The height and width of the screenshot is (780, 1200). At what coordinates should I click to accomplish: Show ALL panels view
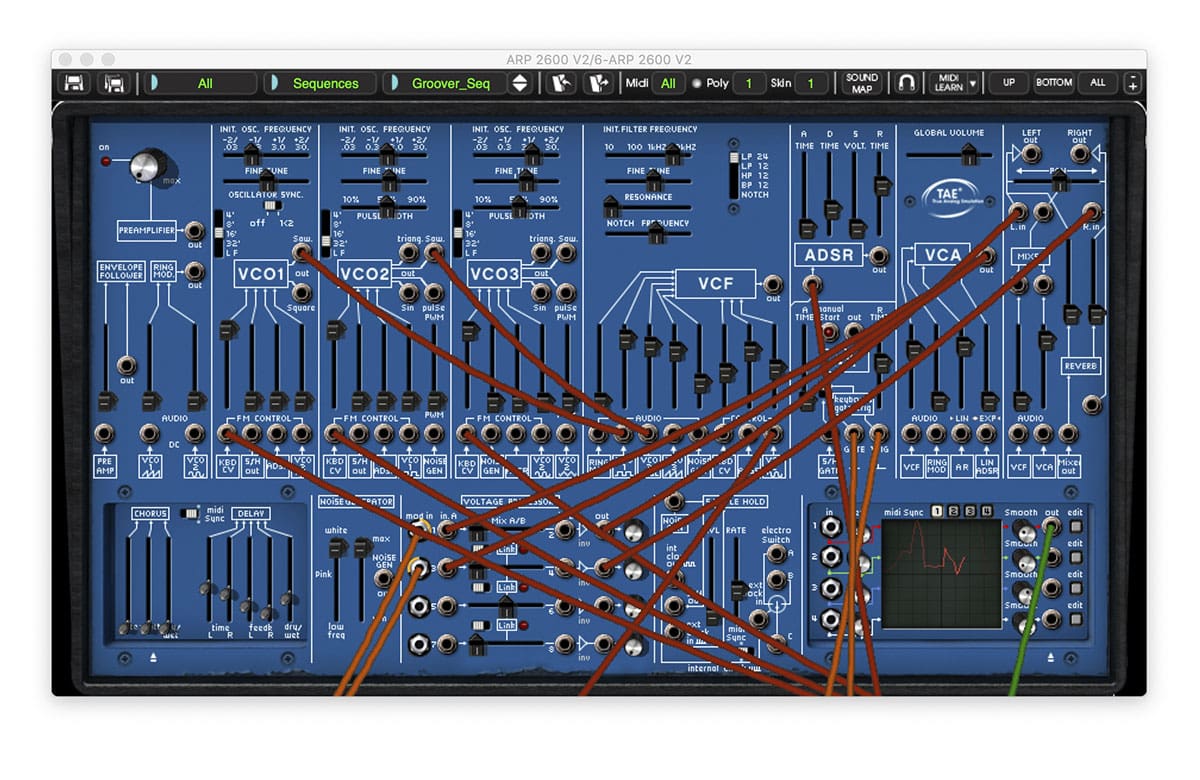[x=1098, y=83]
